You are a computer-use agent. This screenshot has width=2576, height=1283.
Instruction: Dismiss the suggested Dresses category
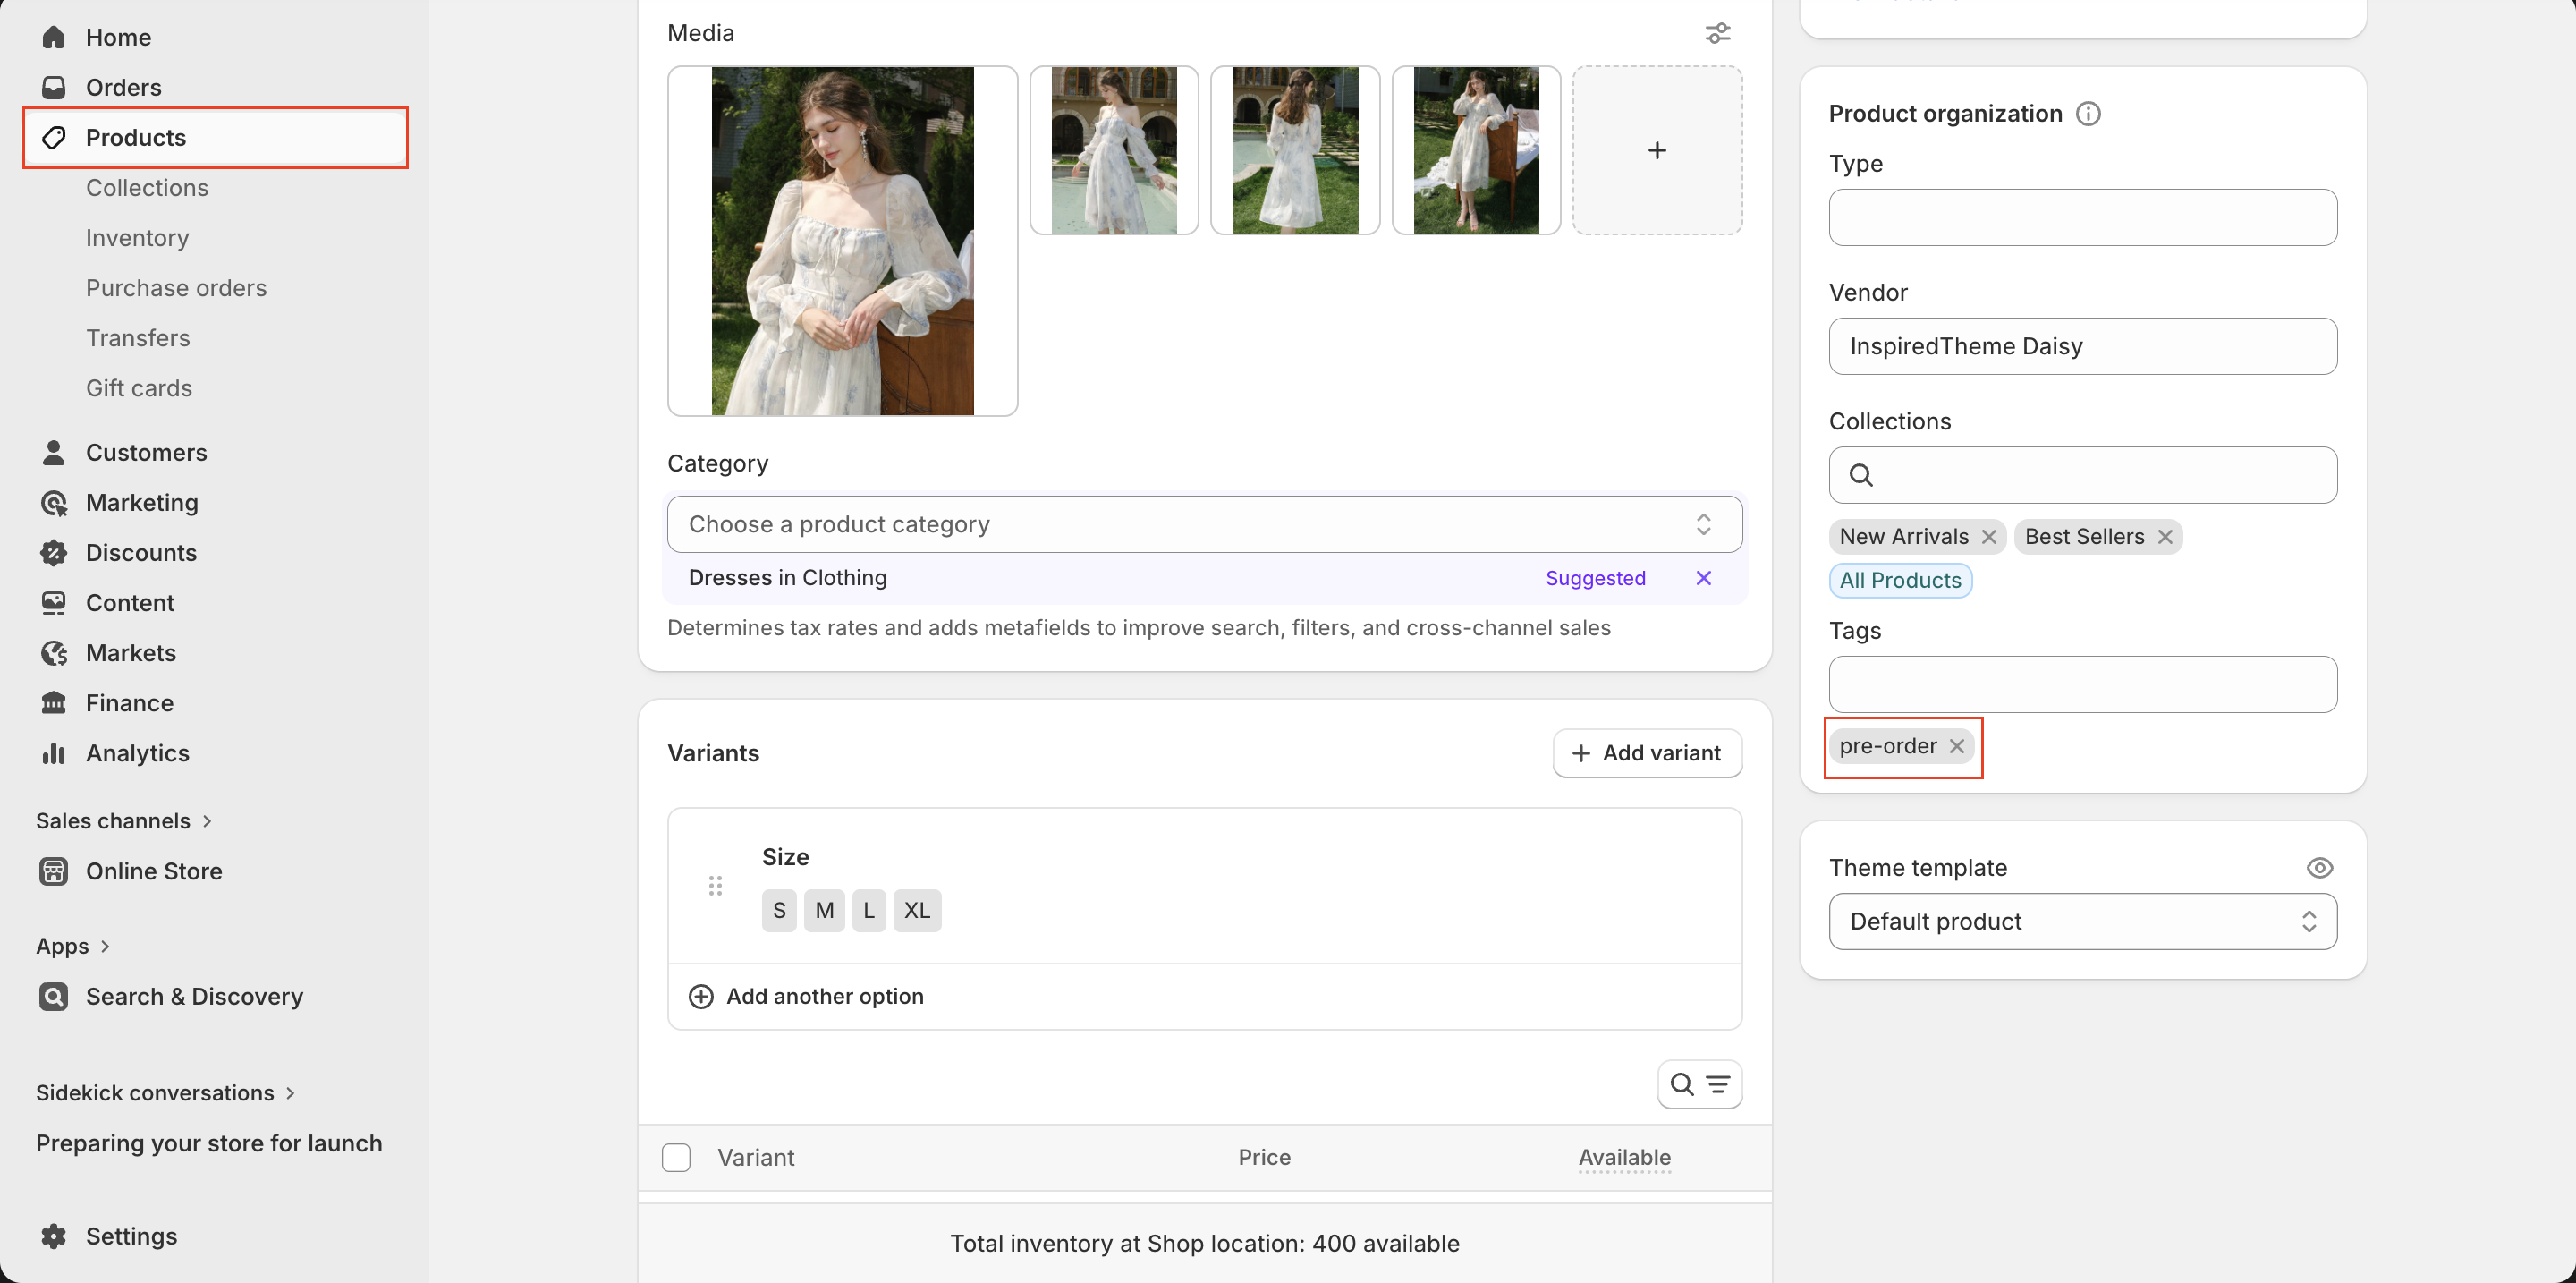pyautogui.click(x=1703, y=578)
